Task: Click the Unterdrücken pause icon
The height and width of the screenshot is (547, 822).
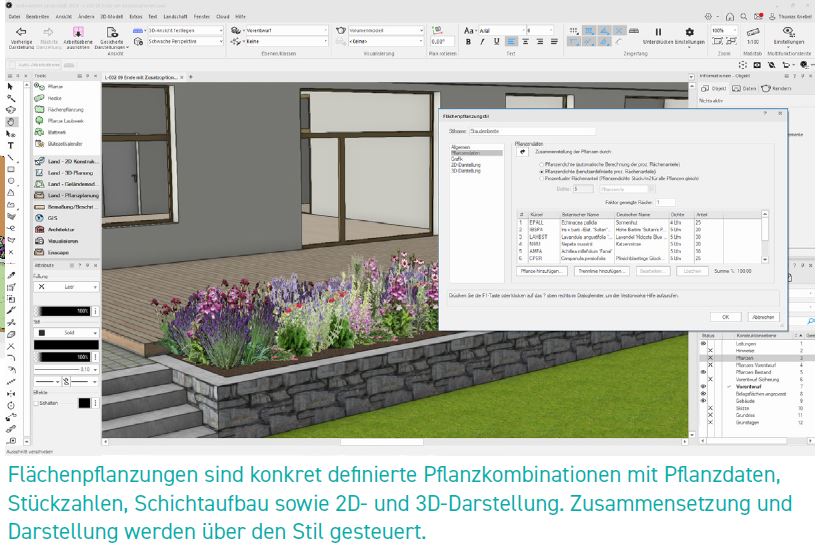Action: point(658,31)
